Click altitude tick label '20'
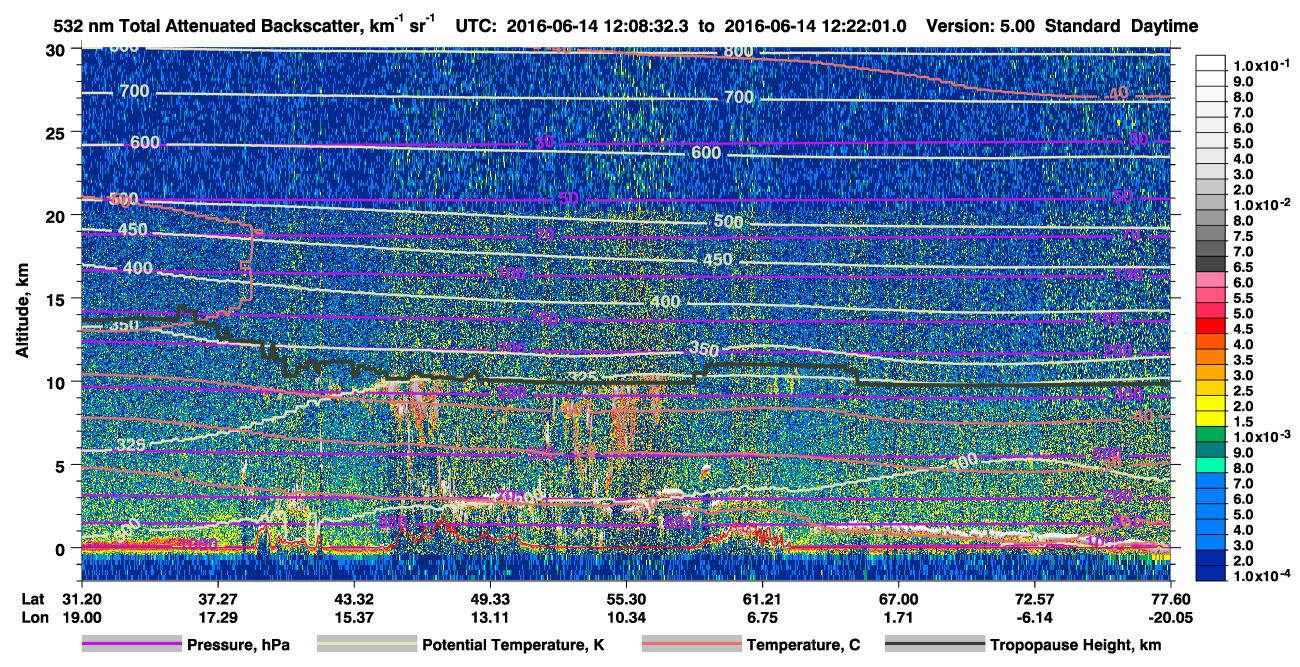Image resolution: width=1300 pixels, height=667 pixels. click(58, 215)
